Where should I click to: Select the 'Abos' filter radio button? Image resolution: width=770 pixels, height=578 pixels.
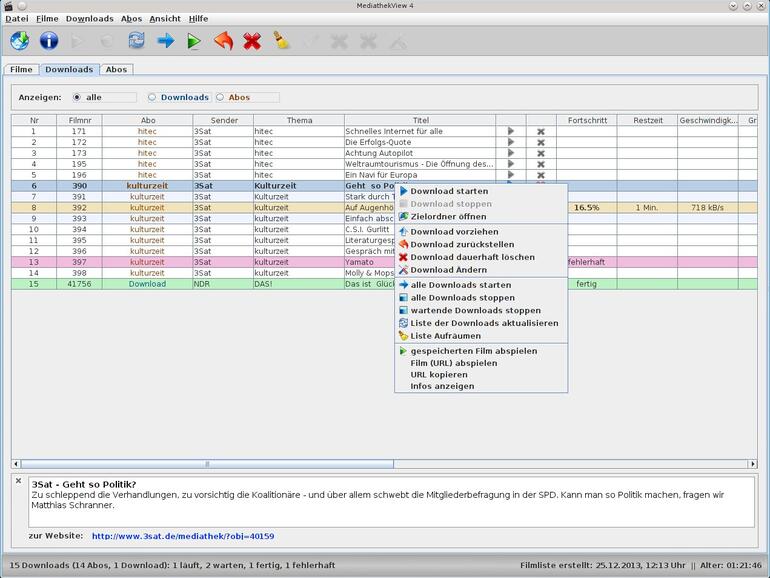pos(220,97)
